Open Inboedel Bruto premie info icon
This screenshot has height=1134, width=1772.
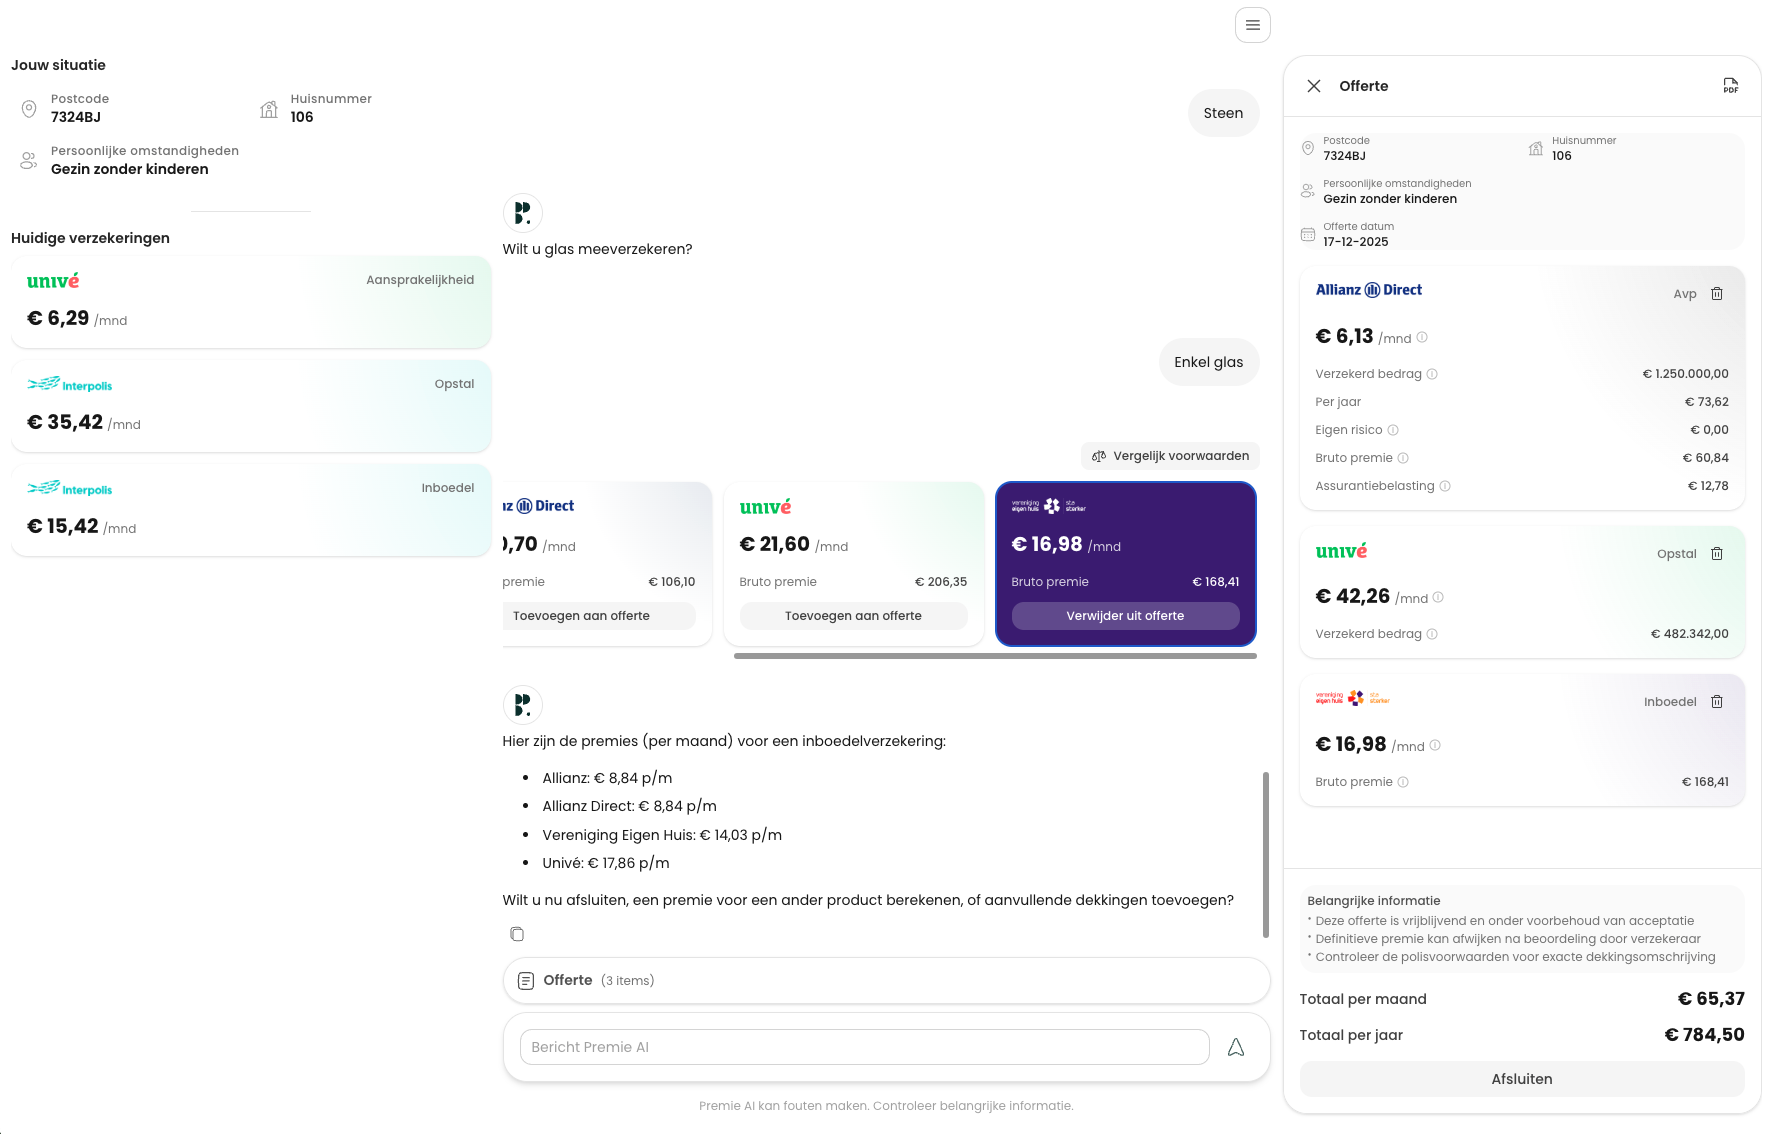point(1403,782)
